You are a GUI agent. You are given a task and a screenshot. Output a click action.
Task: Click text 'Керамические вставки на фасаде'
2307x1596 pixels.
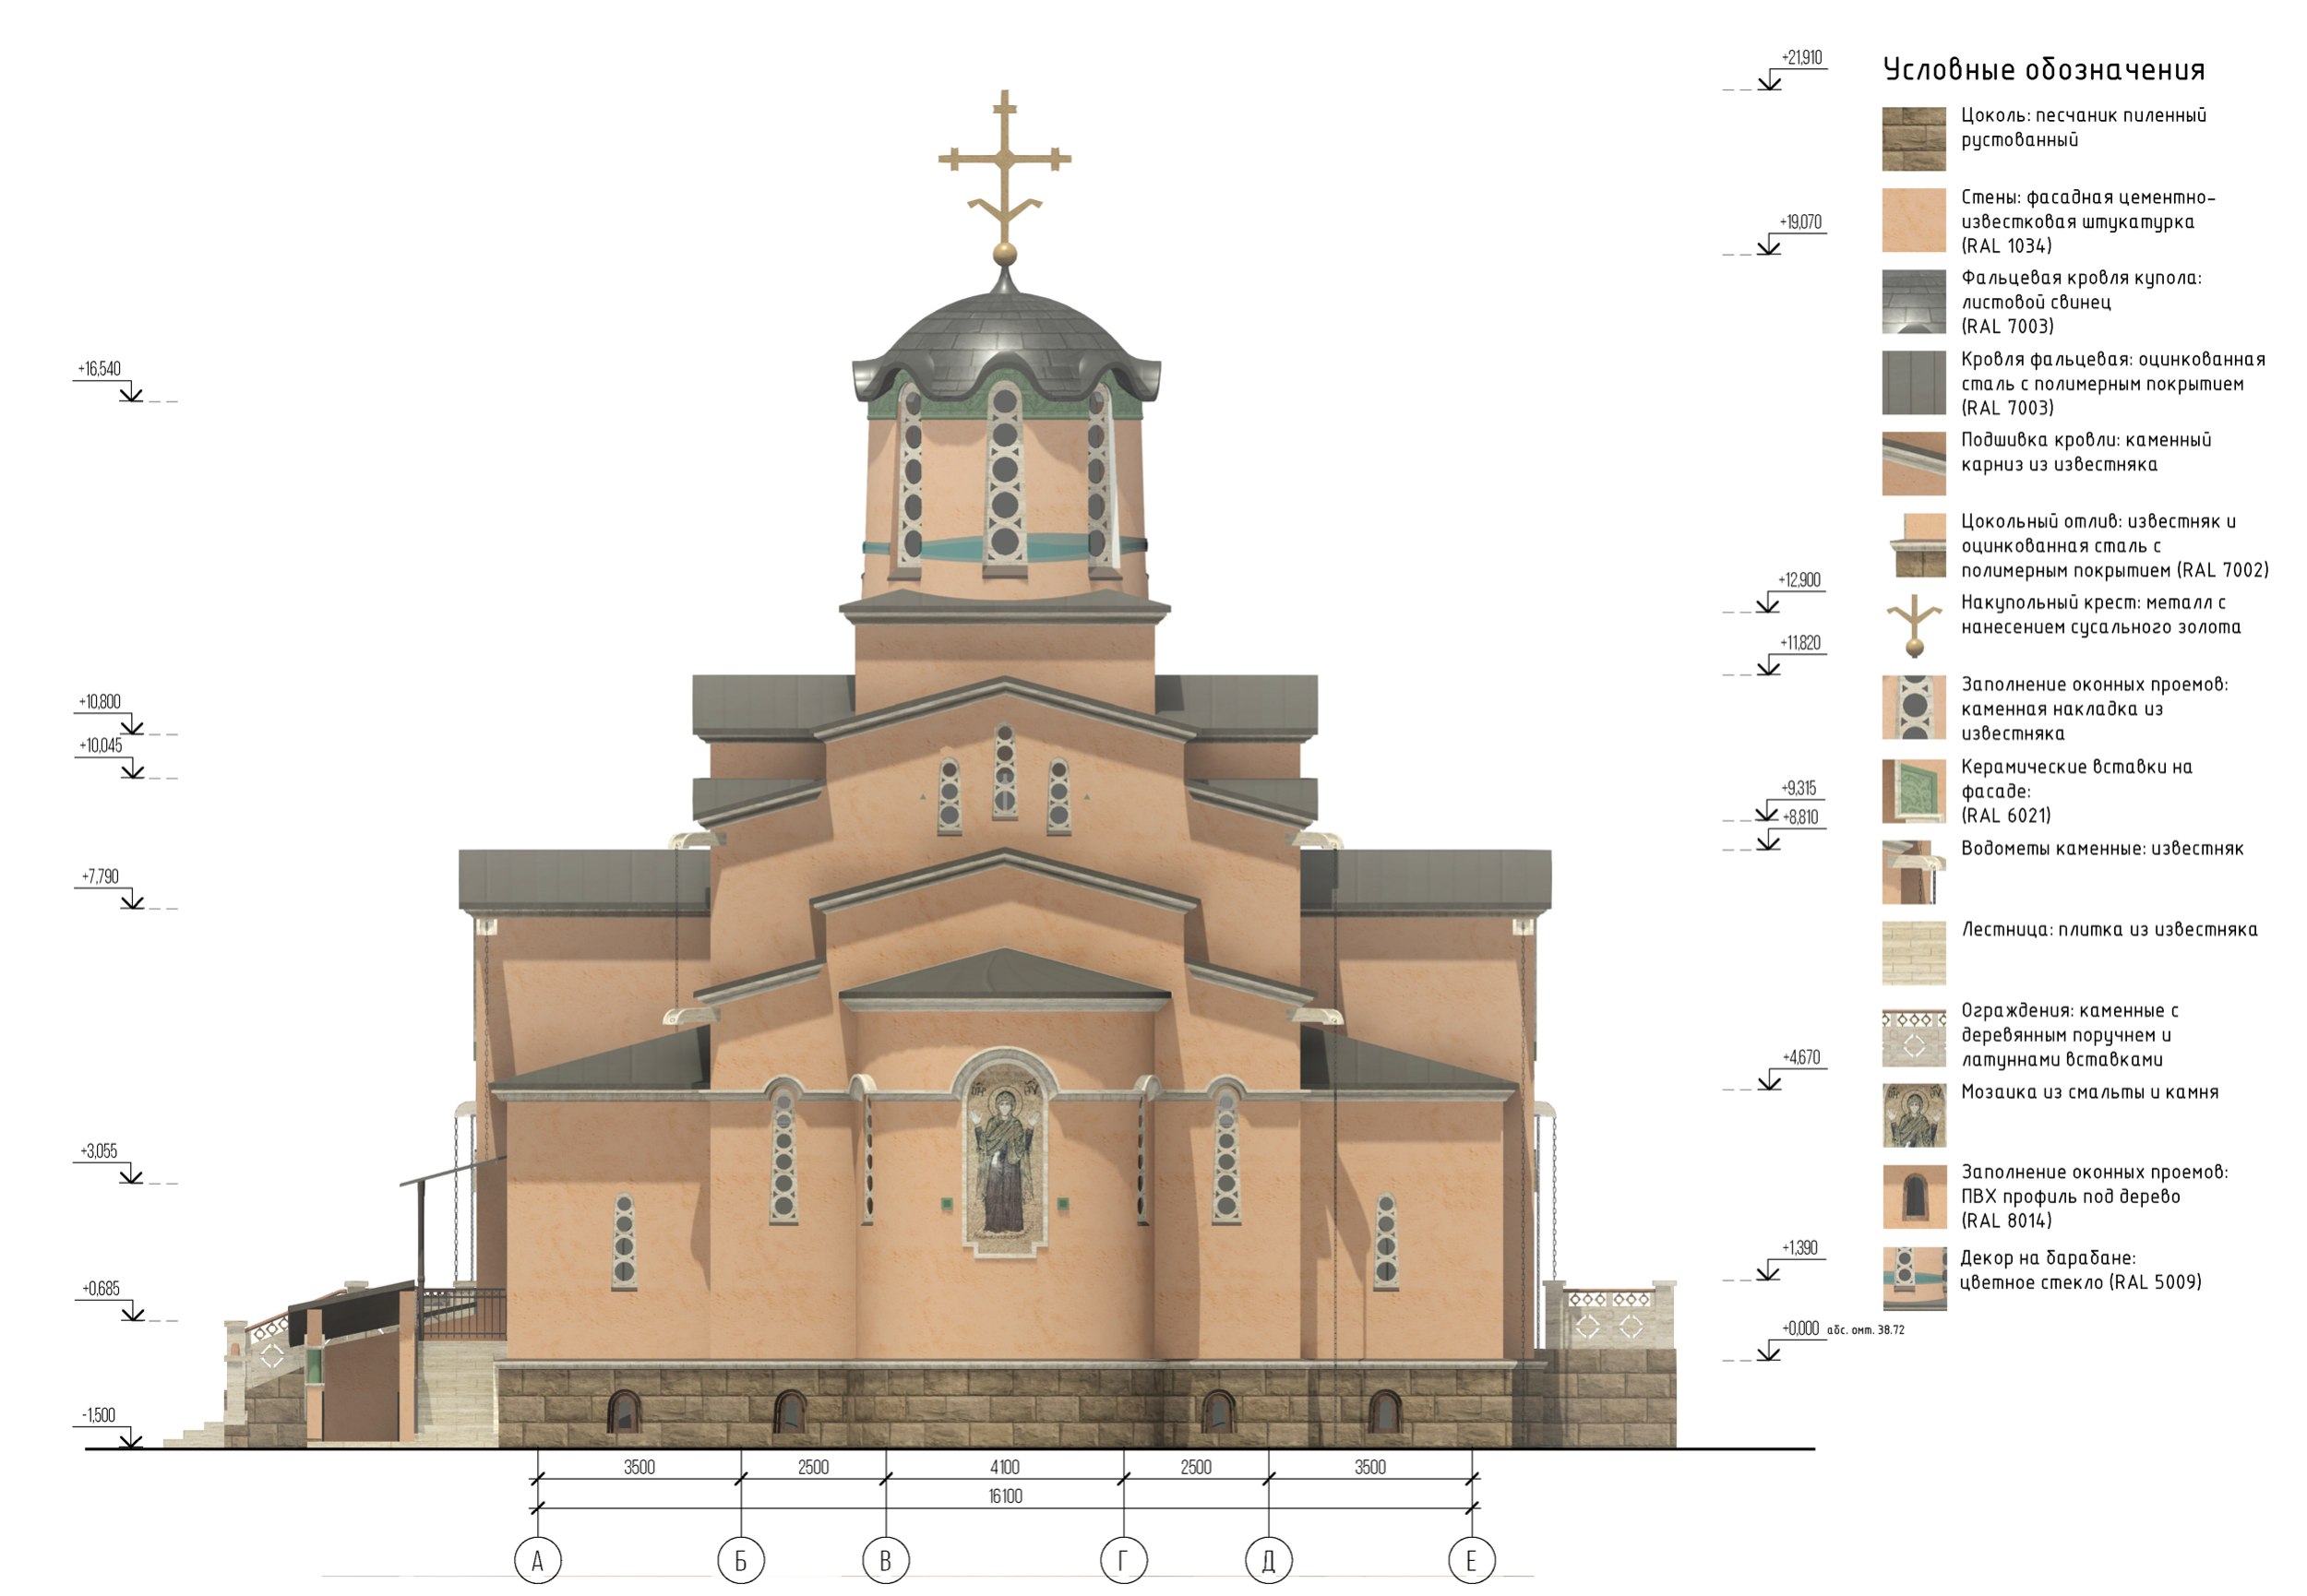tap(2076, 779)
